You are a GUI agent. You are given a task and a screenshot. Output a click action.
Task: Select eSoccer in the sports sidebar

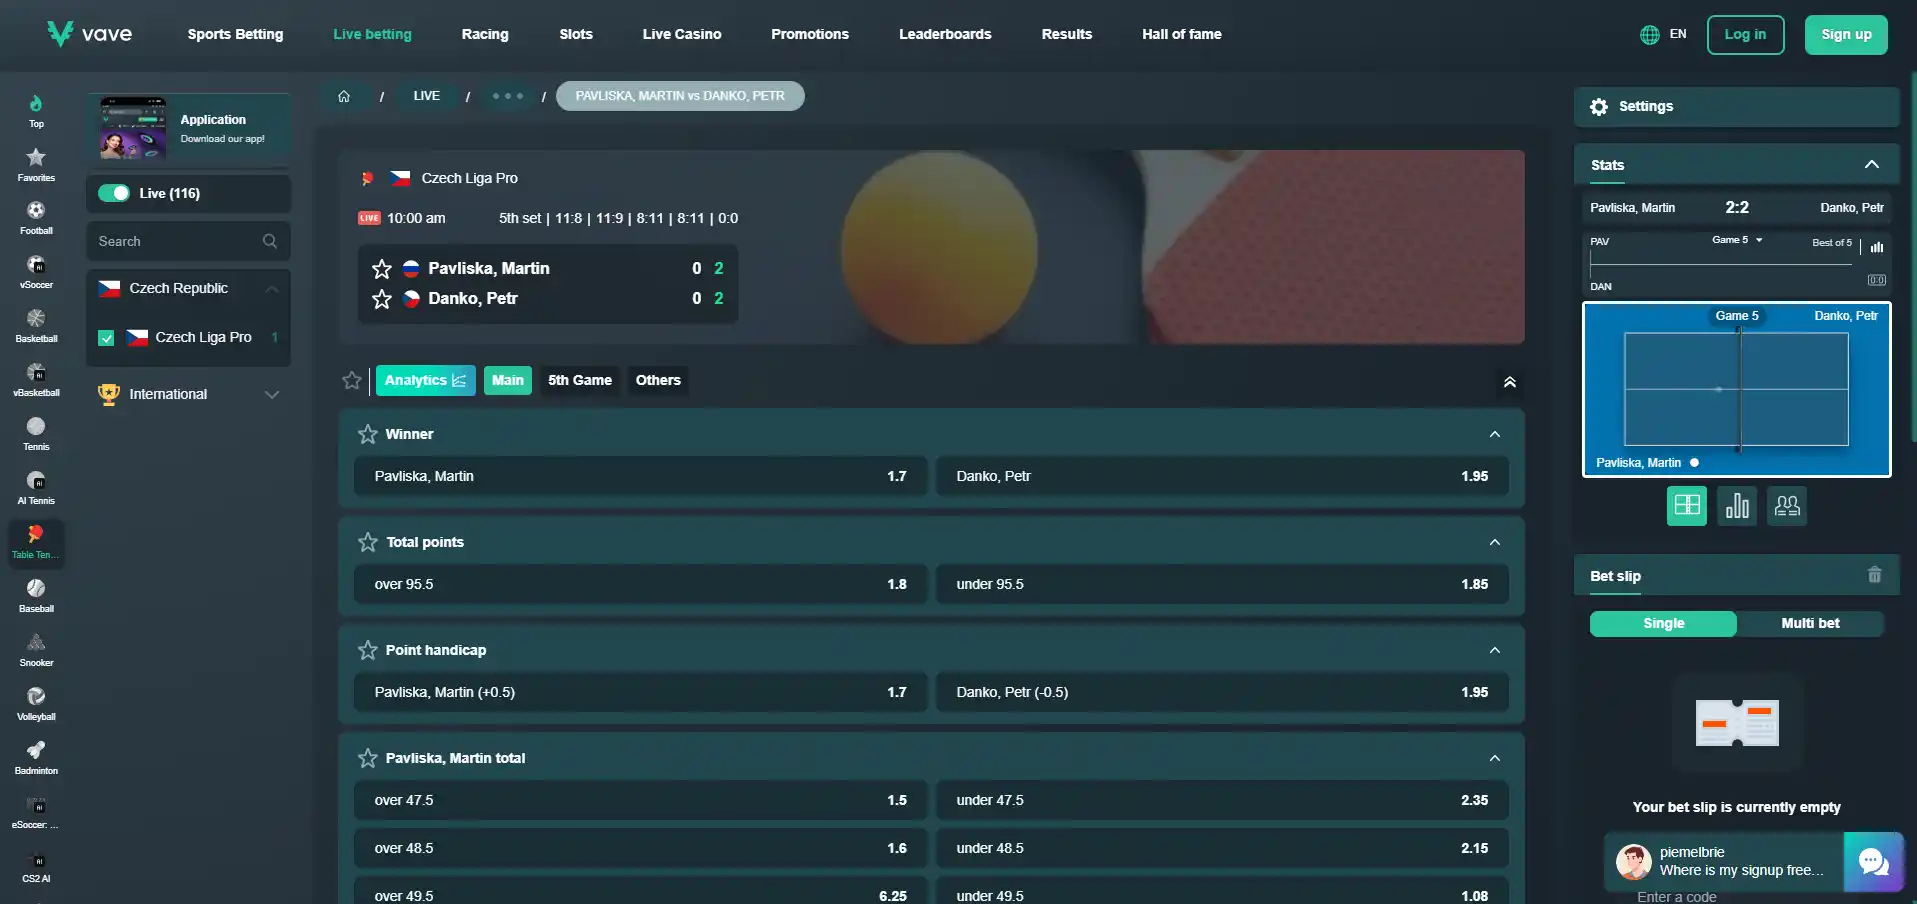(x=36, y=812)
